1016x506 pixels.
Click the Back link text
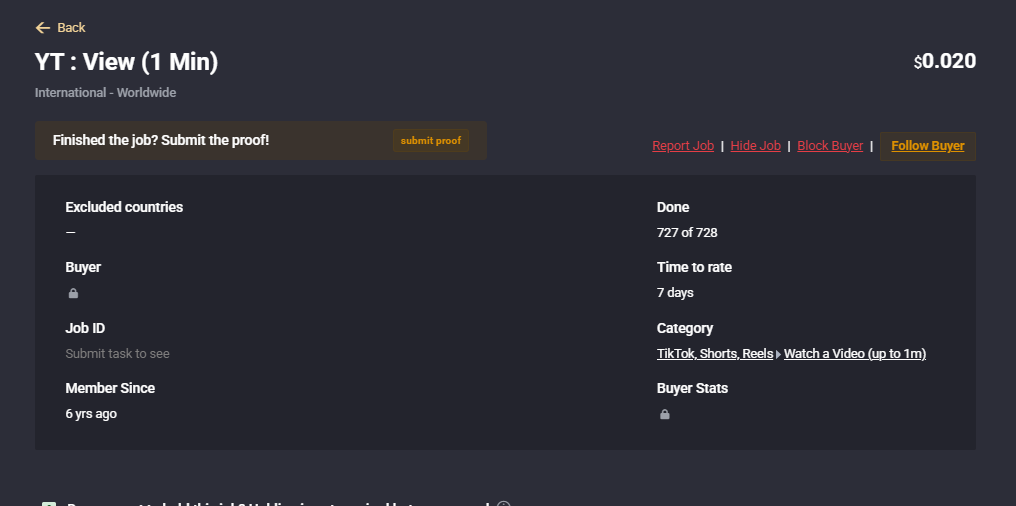click(x=71, y=28)
